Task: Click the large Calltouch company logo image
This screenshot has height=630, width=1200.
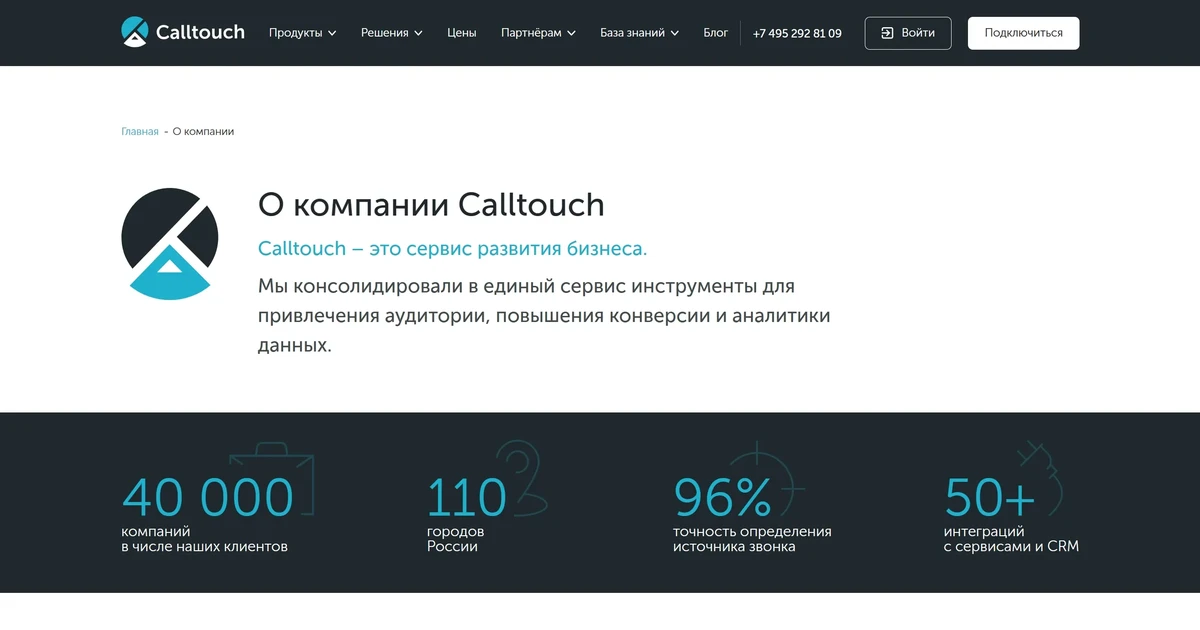Action: 170,243
